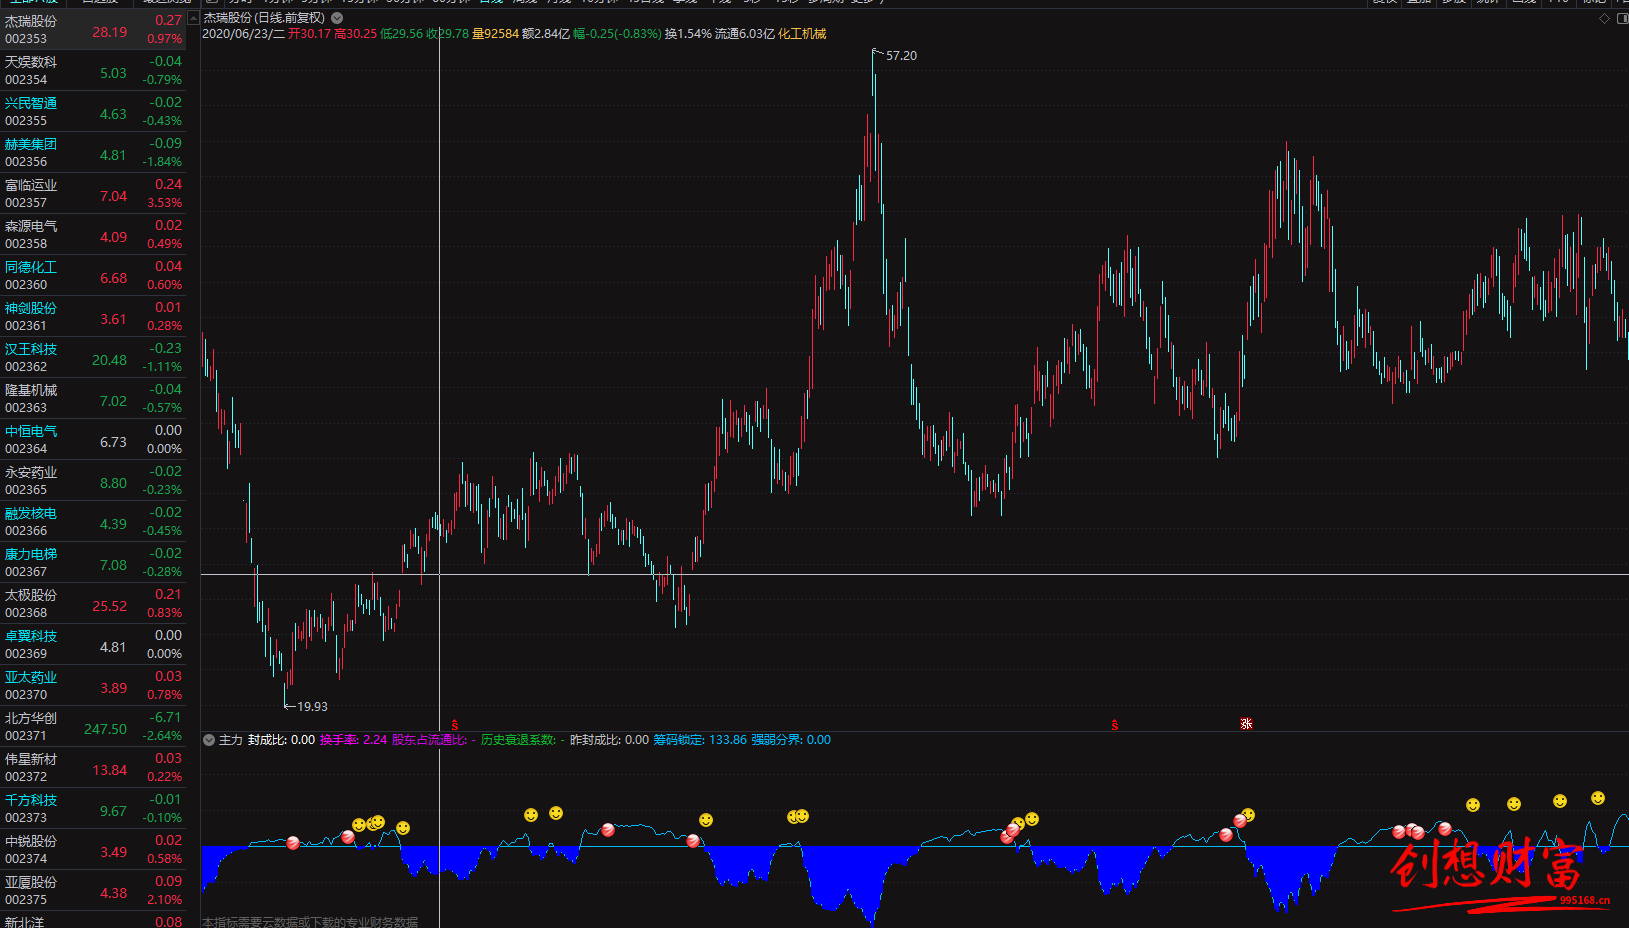Open the dropdown arrow beside 杰瑞股份 chart title

click(337, 18)
